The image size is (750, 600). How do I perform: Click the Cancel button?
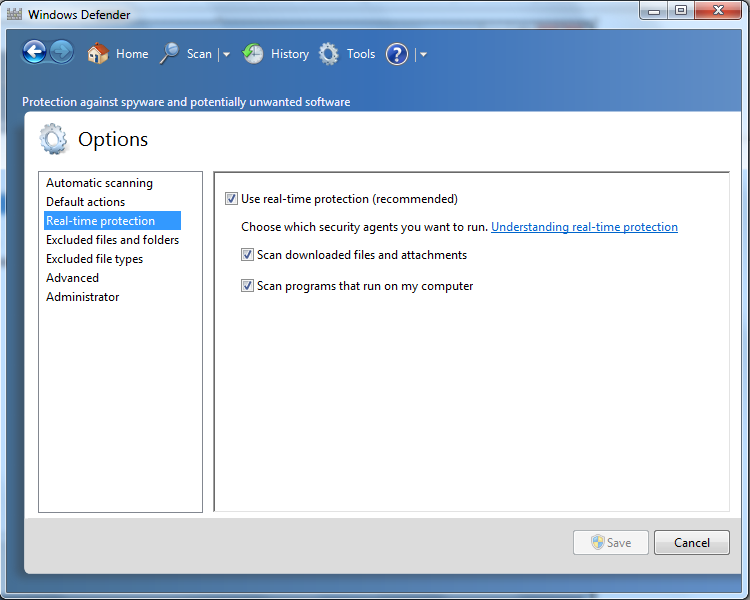coord(692,542)
